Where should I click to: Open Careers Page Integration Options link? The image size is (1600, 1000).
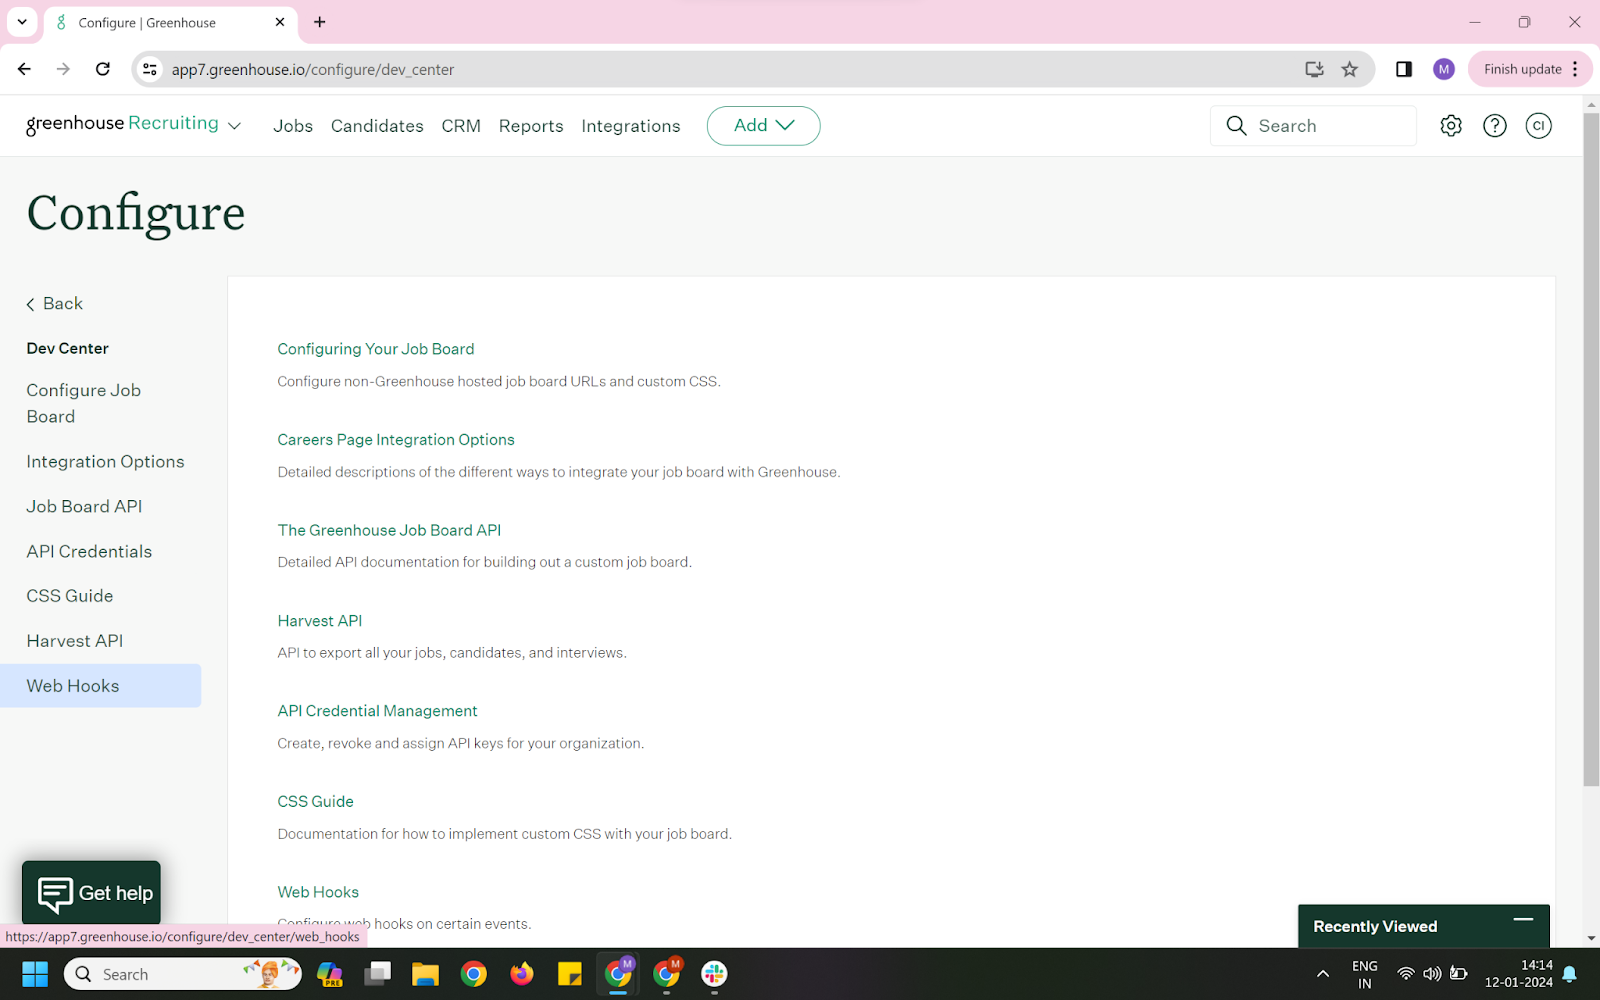coord(396,440)
